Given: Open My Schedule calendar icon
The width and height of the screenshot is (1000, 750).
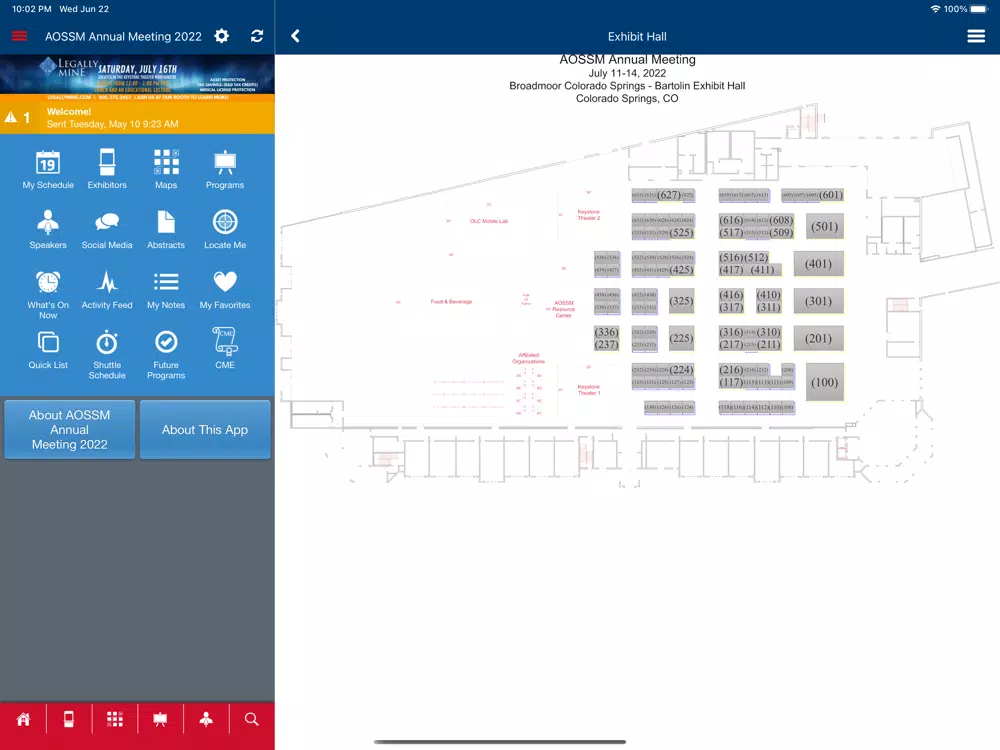Looking at the screenshot, I should [x=48, y=163].
